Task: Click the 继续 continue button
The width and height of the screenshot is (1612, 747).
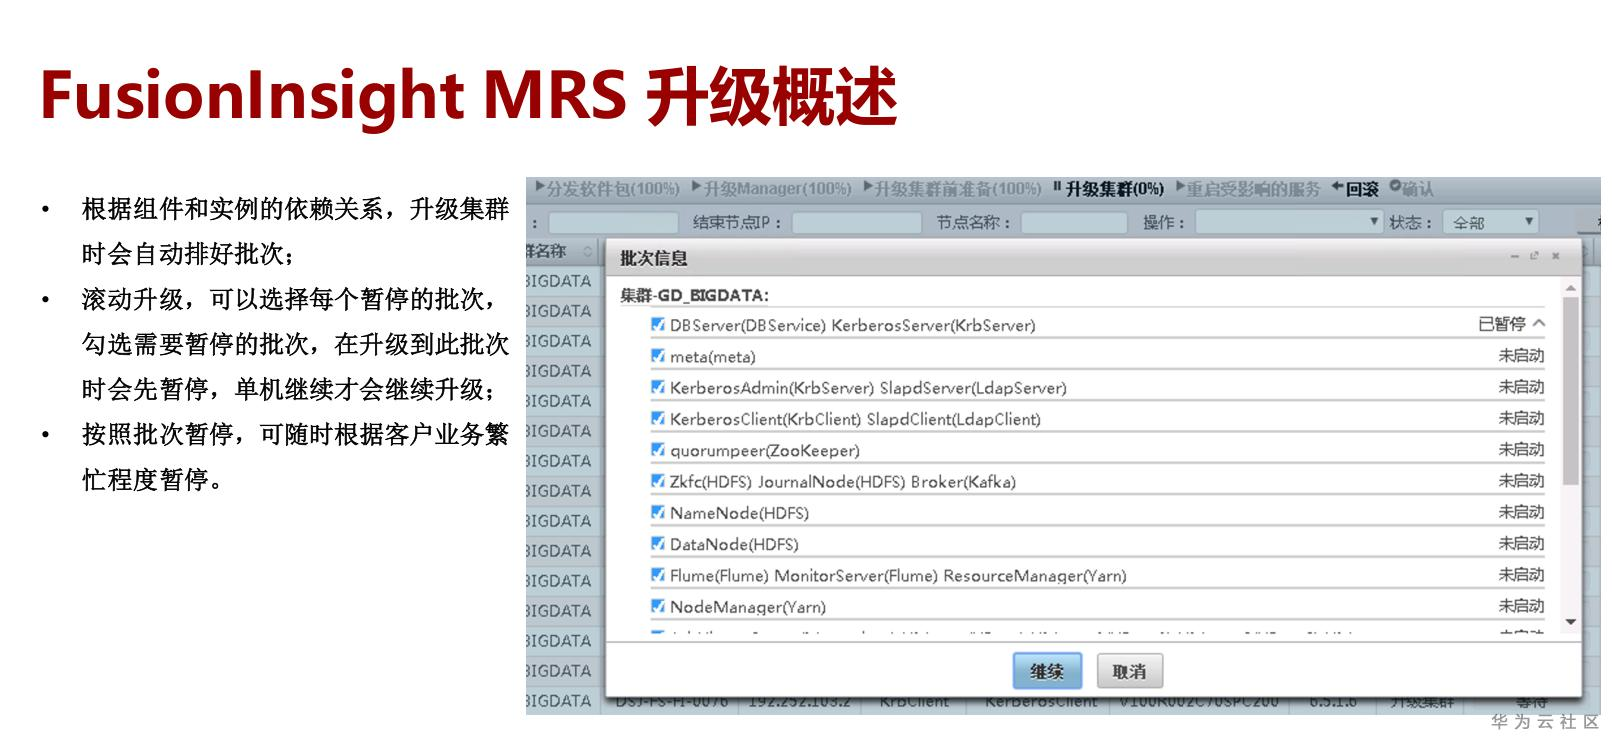Action: tap(1047, 671)
